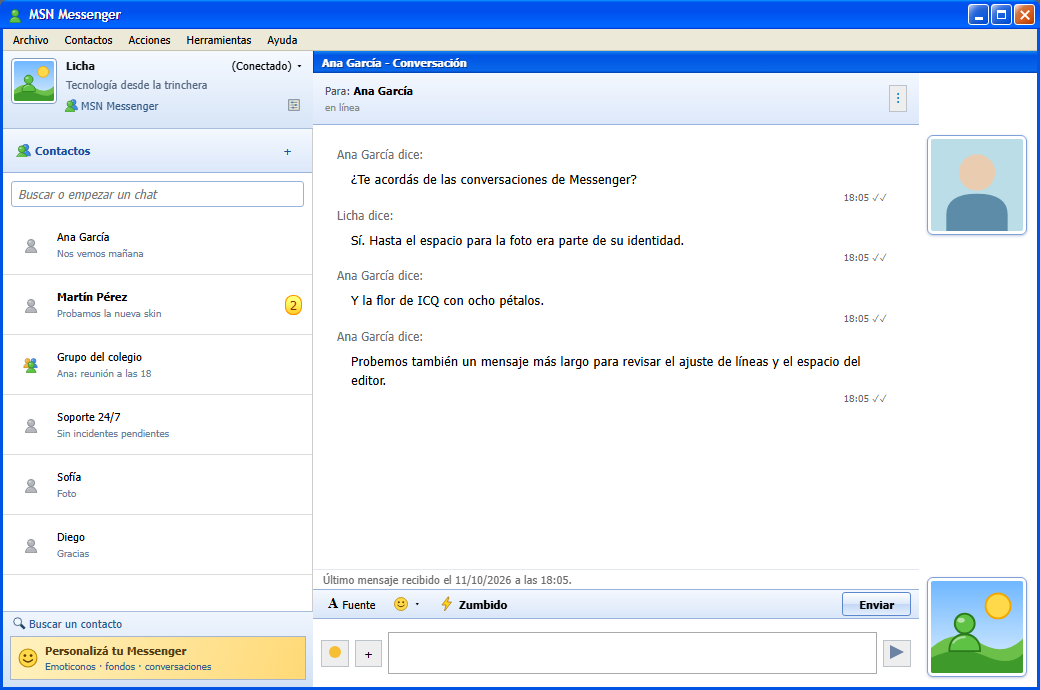
Task: Click the plus attach button by the message box
Action: 368,654
